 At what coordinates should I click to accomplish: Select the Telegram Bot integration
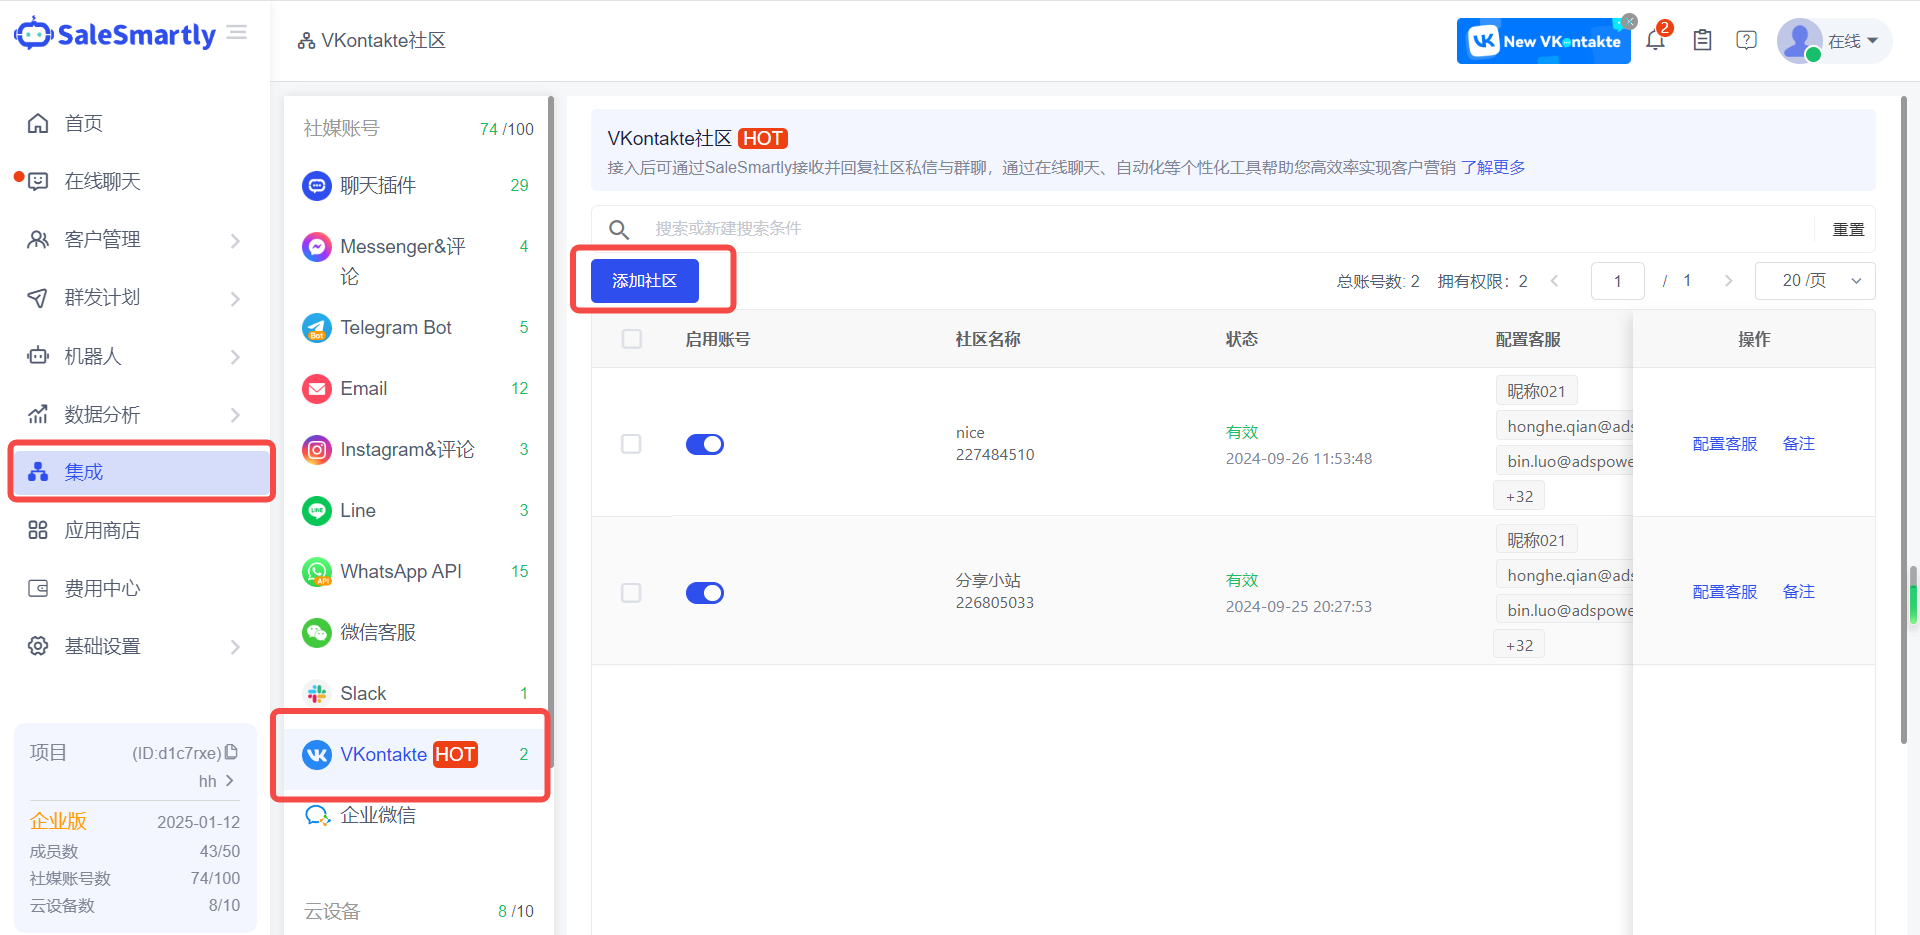[395, 327]
